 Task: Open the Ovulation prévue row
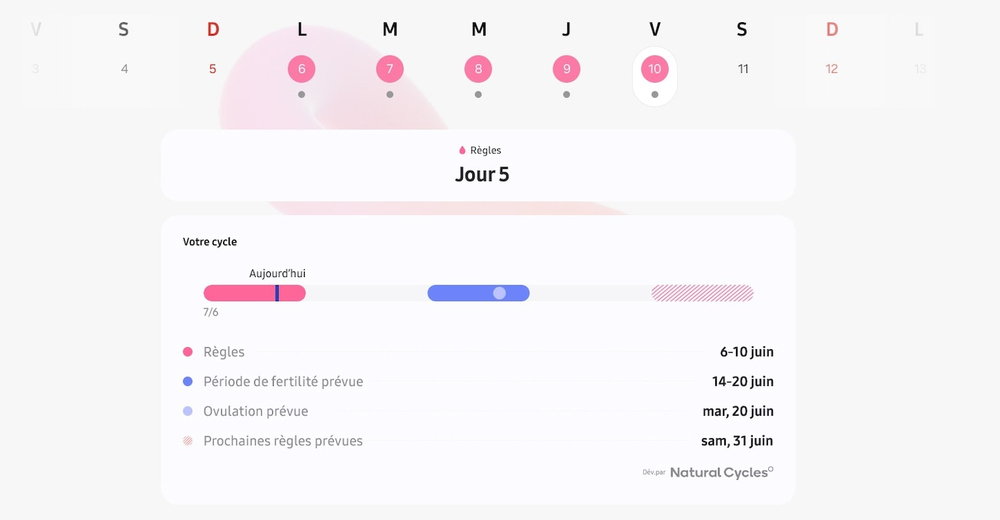pos(478,411)
